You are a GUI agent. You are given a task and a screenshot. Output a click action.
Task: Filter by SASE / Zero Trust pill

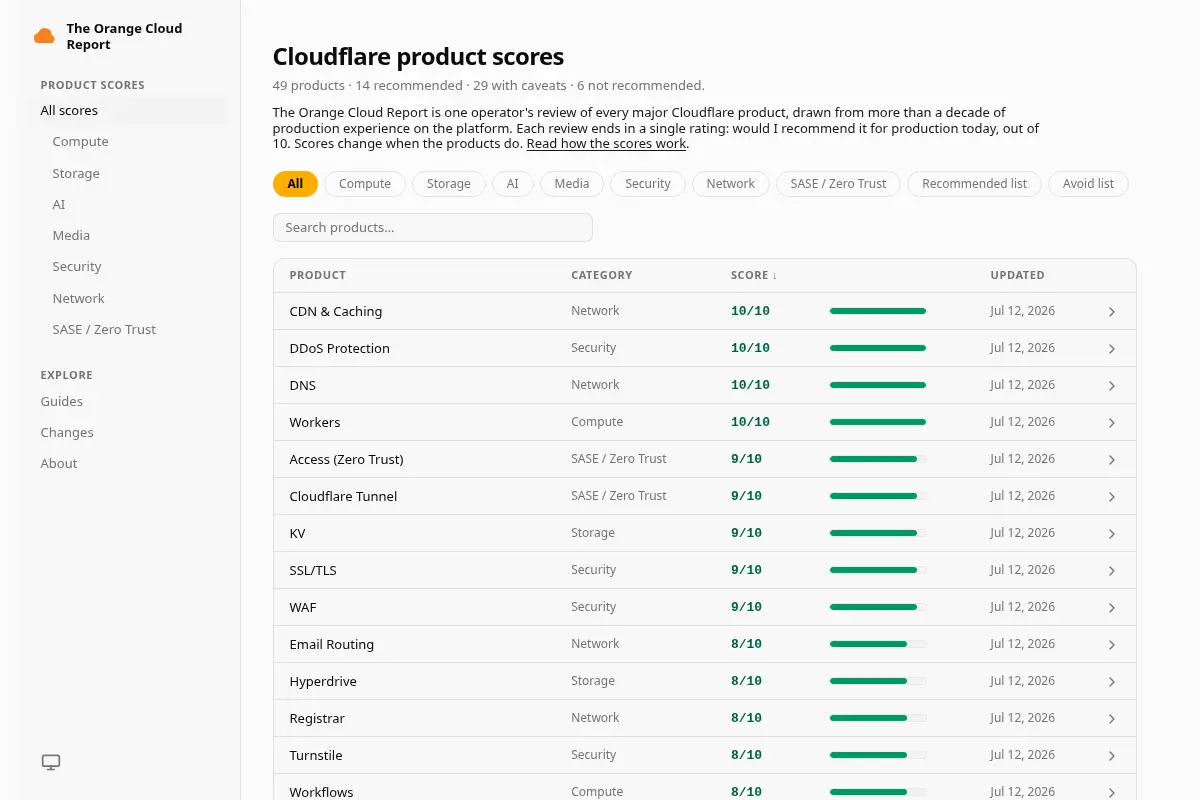(838, 184)
